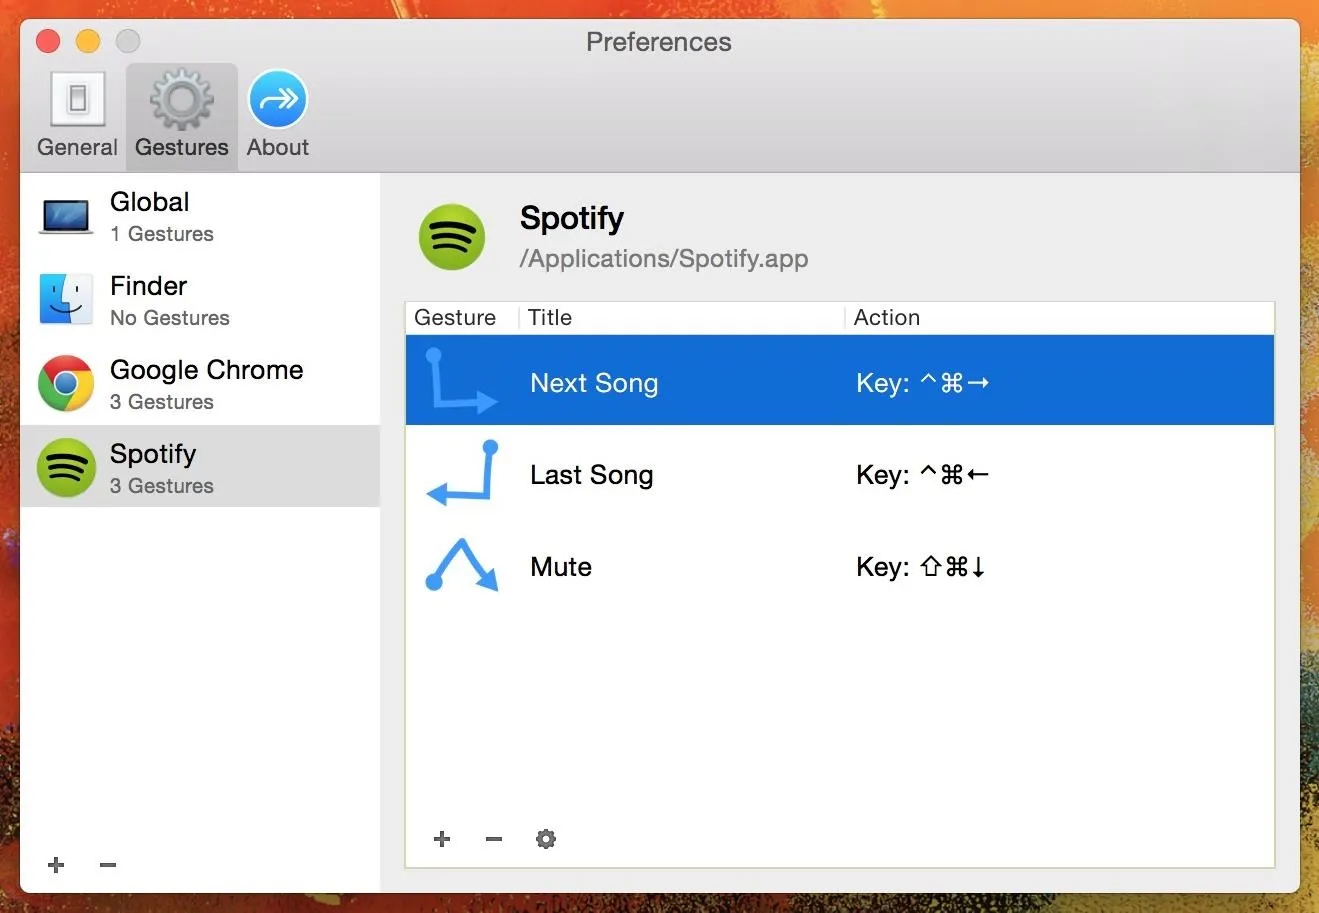Image resolution: width=1319 pixels, height=913 pixels.
Task: Remove selected application from sidebar
Action: pyautogui.click(x=108, y=865)
